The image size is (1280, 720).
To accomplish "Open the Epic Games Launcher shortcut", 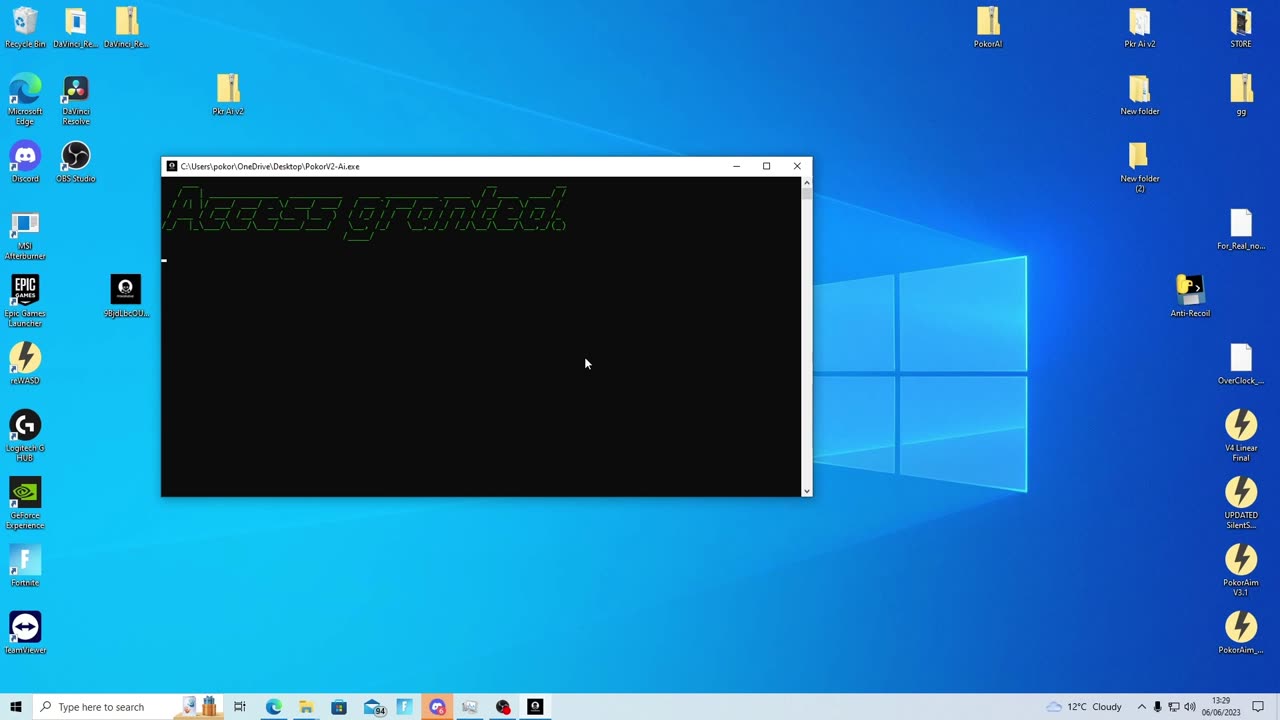I will coord(25,302).
